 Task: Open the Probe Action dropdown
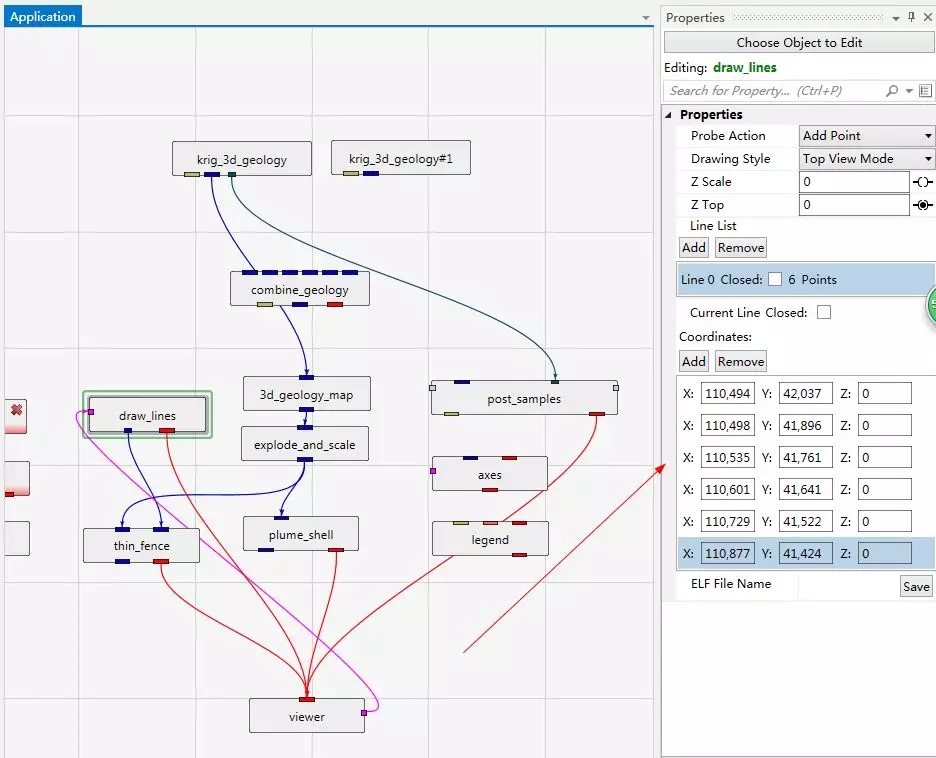point(866,136)
